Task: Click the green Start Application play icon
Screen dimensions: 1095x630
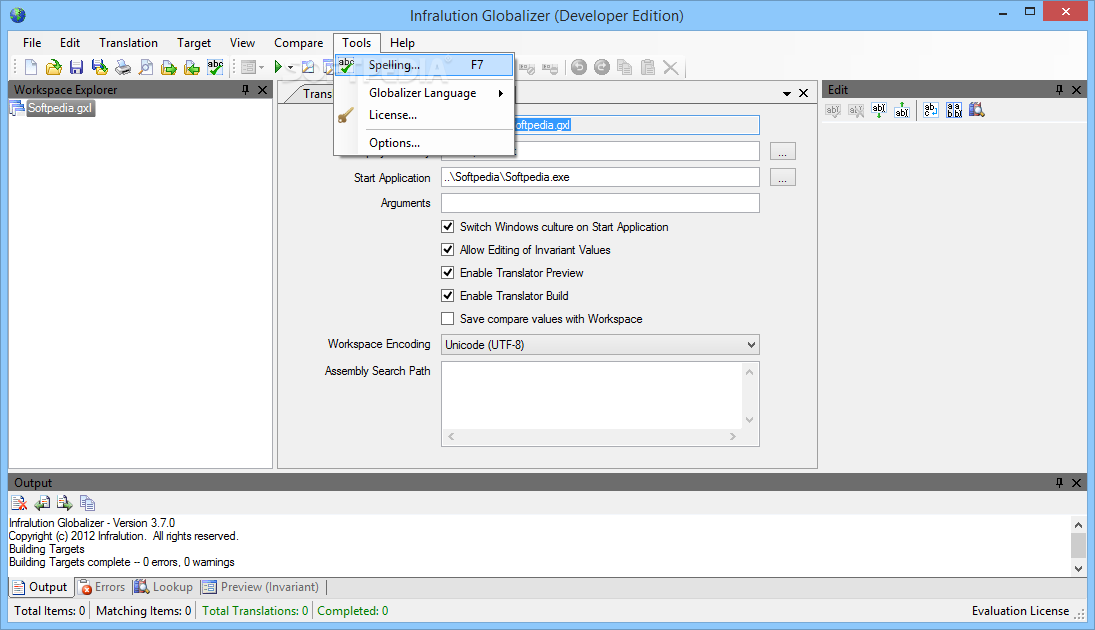Action: 278,67
